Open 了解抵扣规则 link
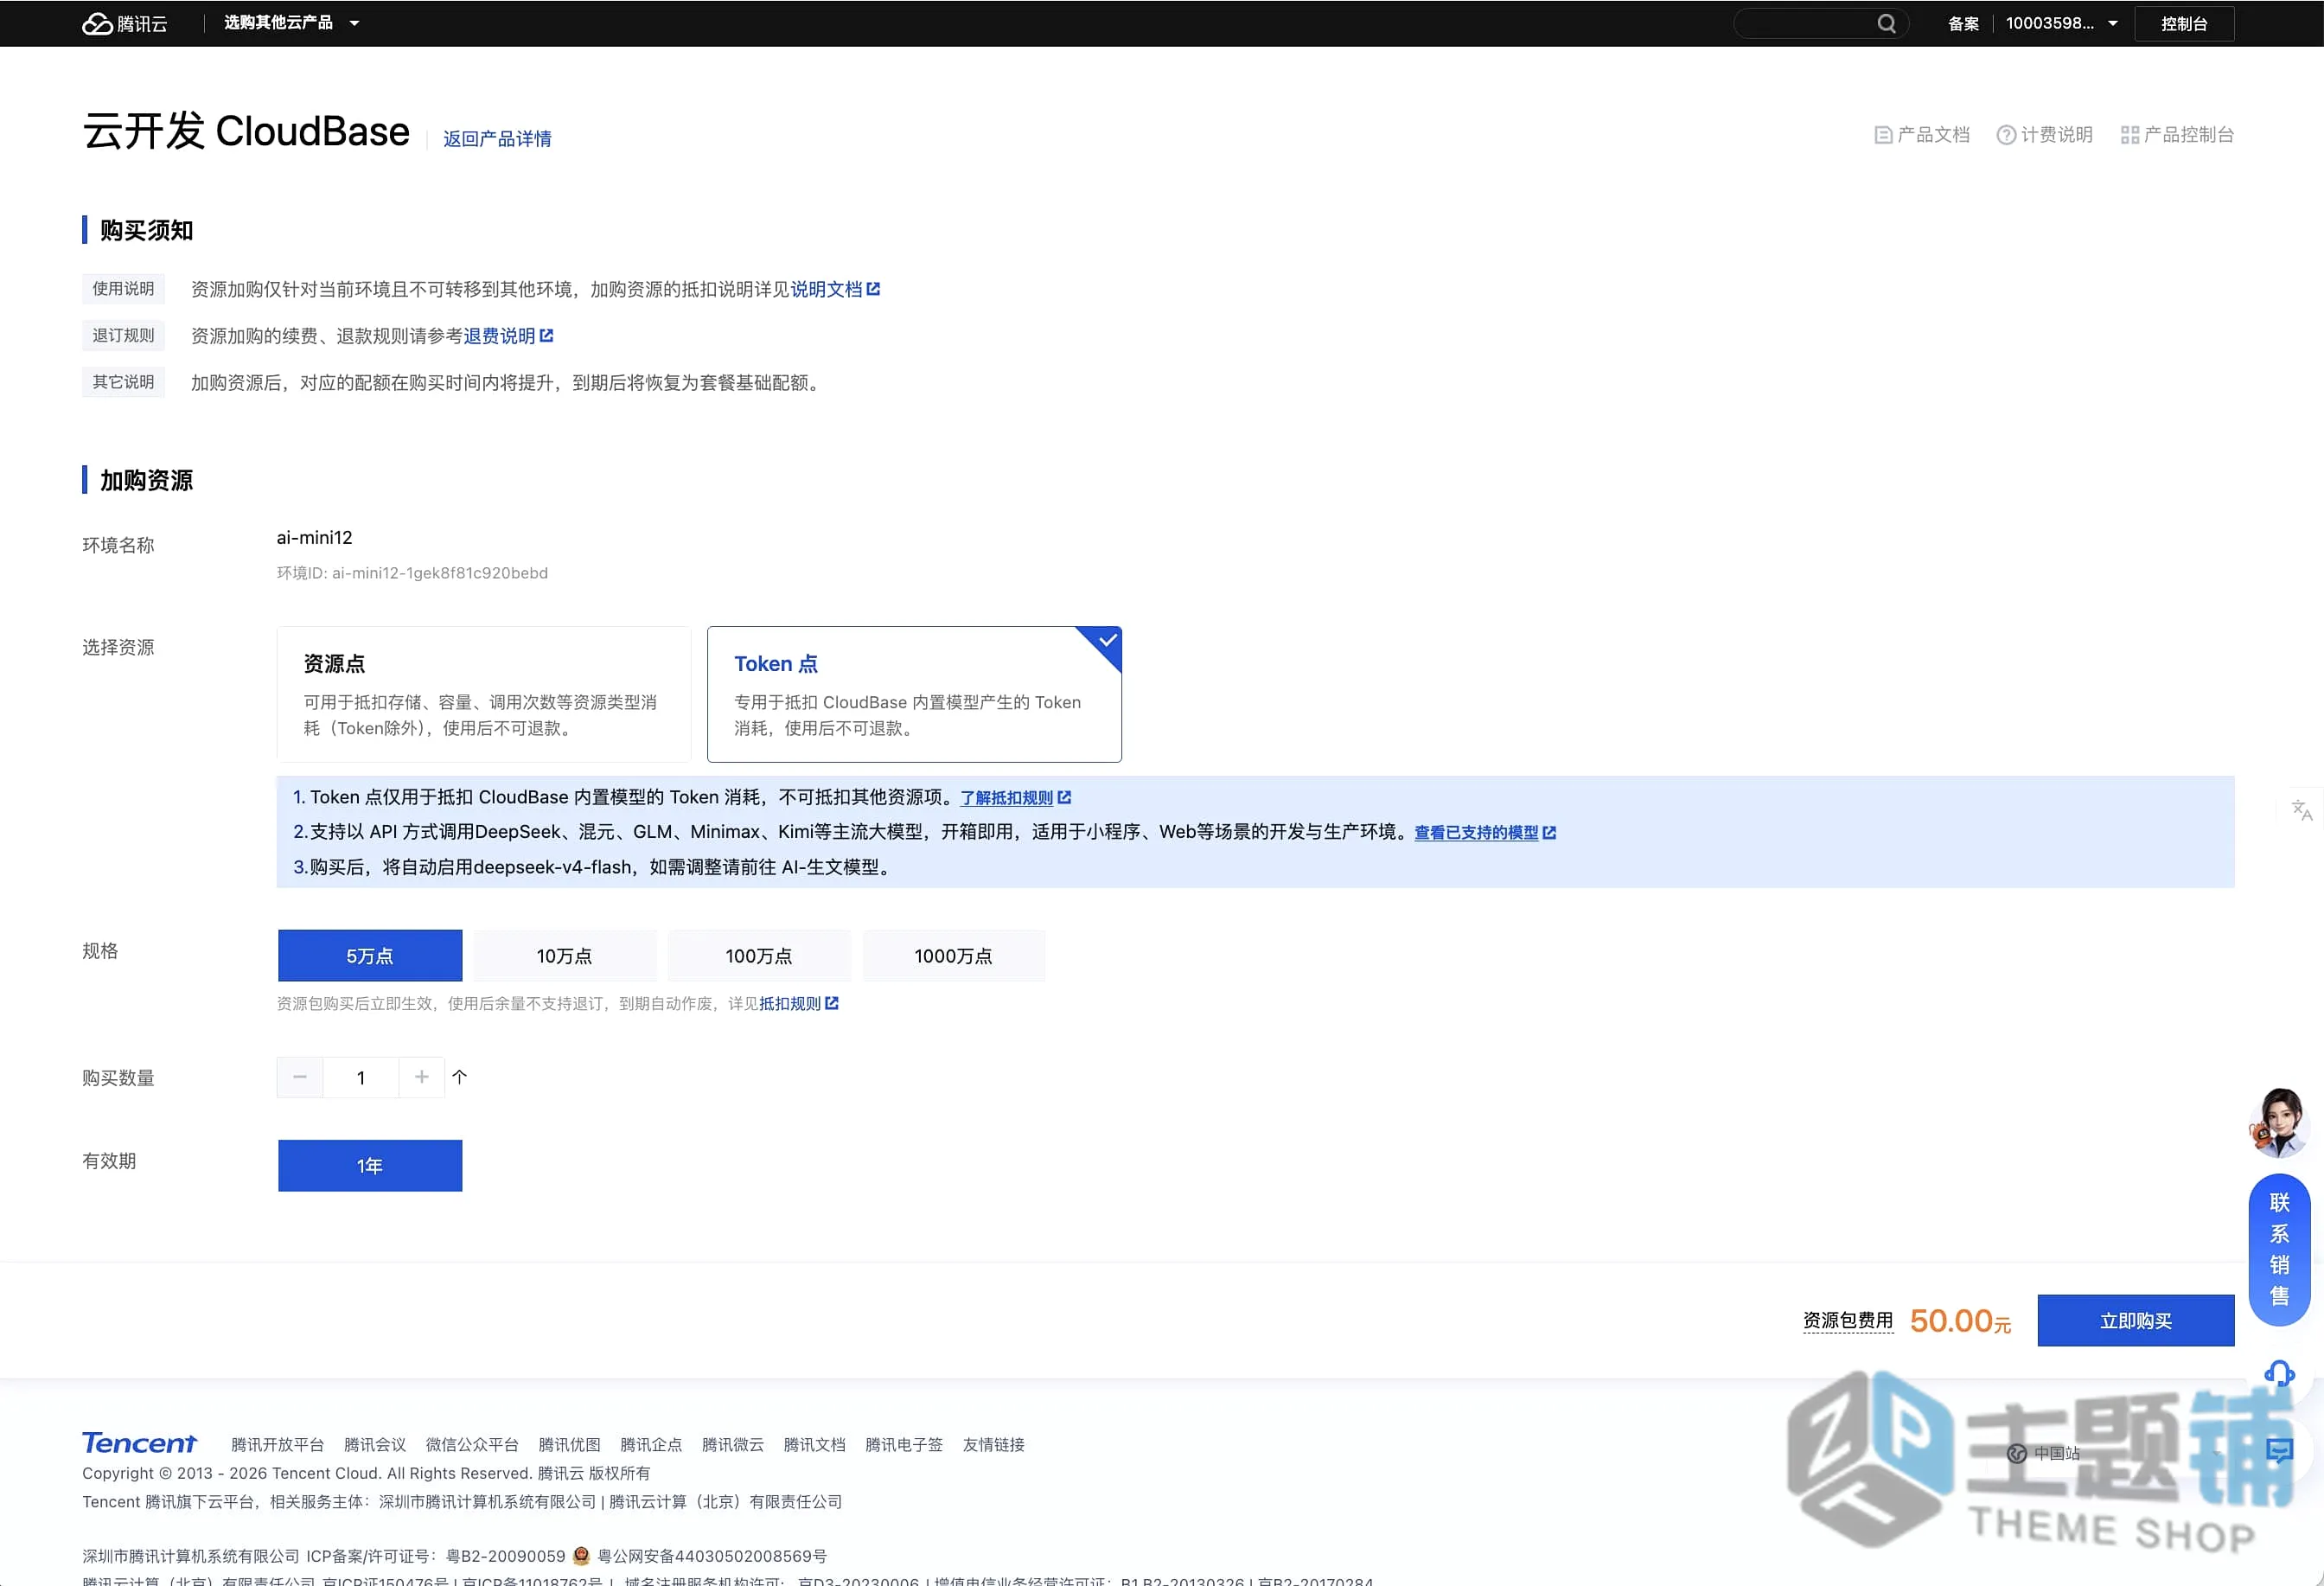 [x=1015, y=798]
